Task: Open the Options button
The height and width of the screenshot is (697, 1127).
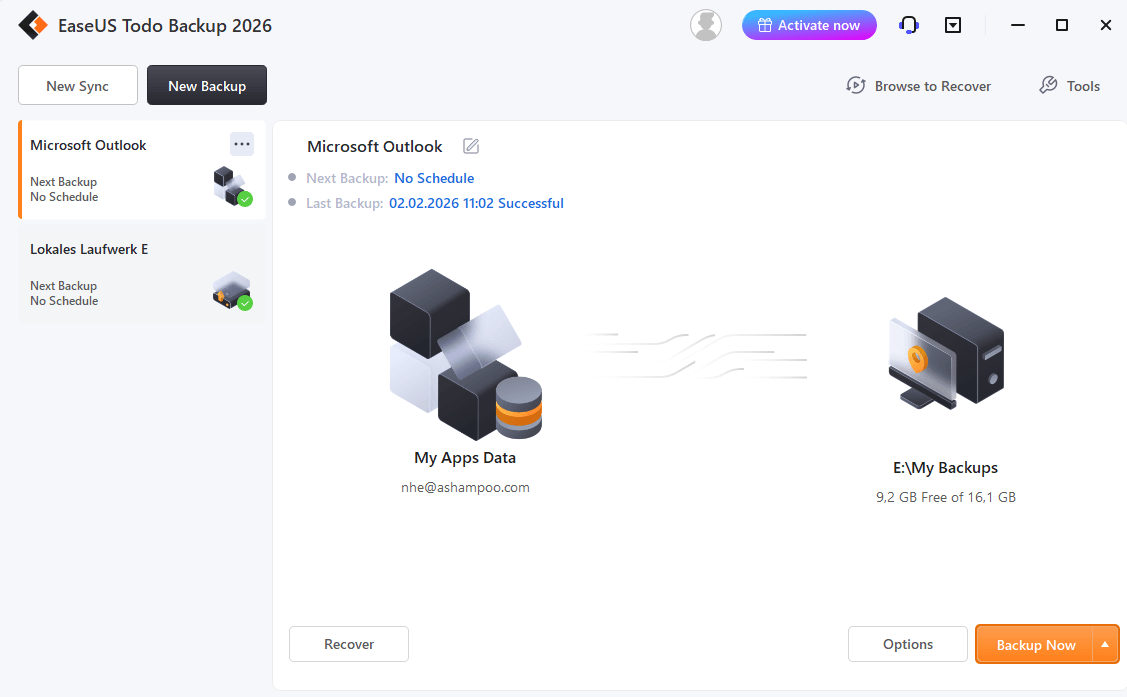Action: coord(907,644)
